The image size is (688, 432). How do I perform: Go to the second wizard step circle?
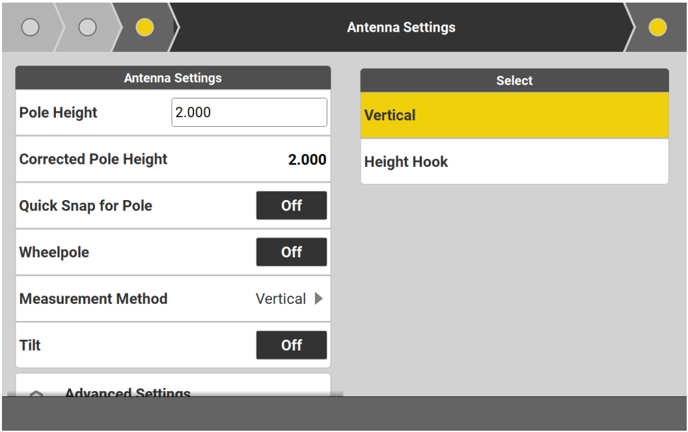point(87,27)
